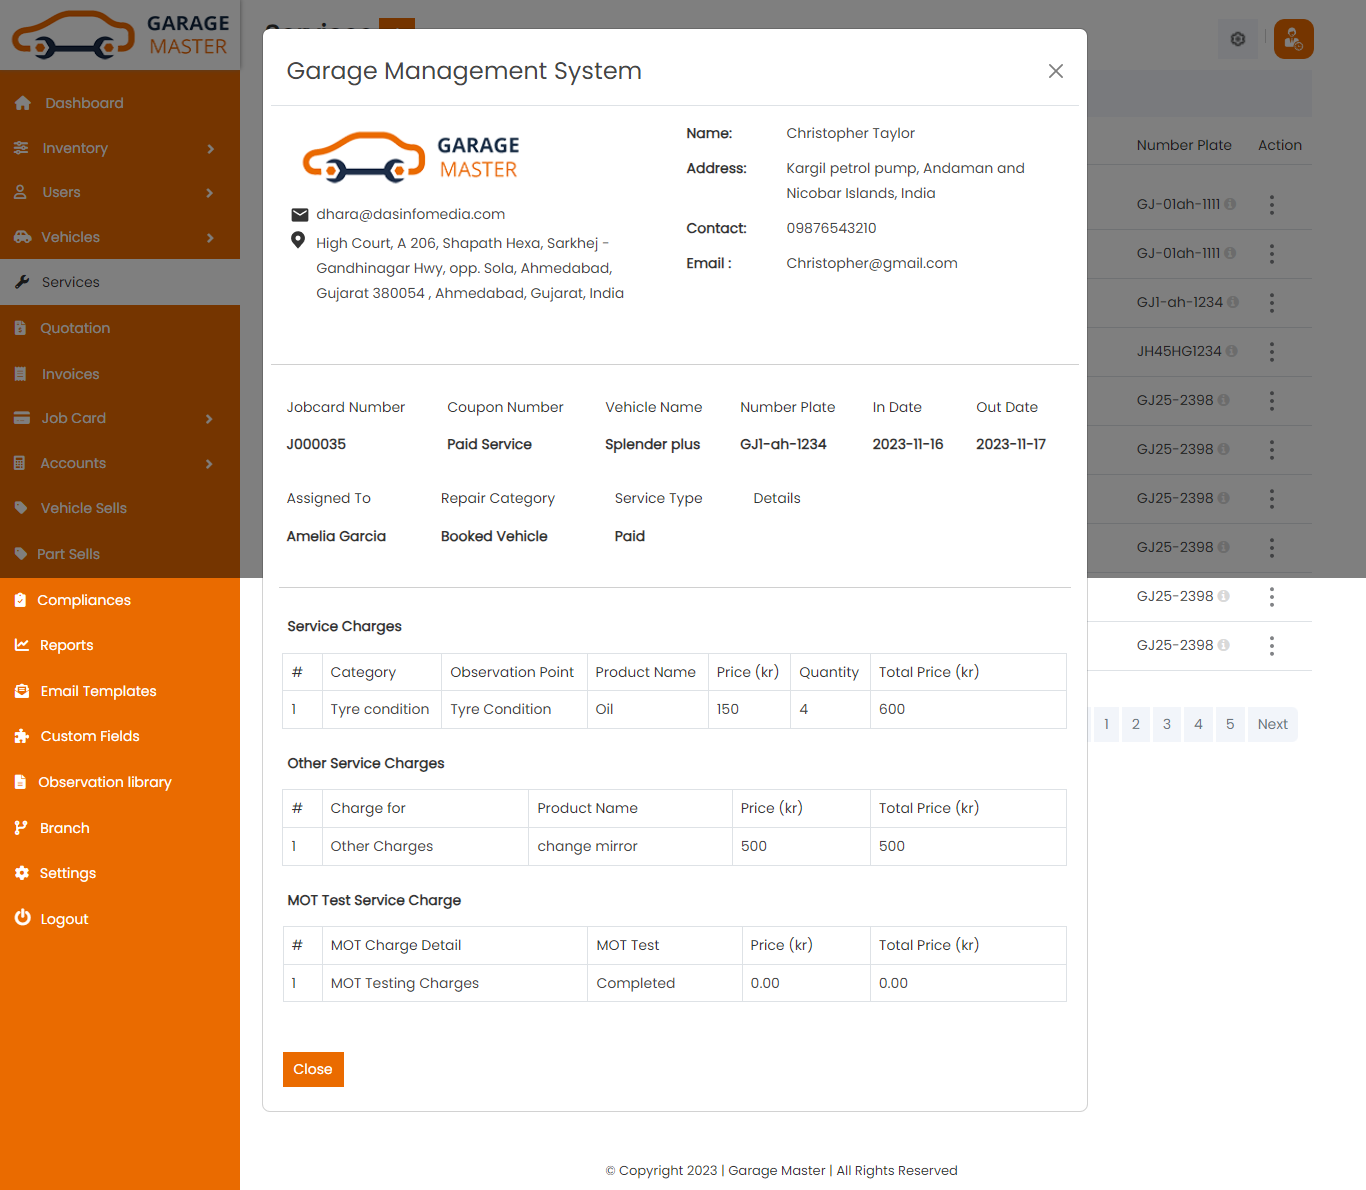
Task: Click the Reports chart icon
Action: coord(22,645)
